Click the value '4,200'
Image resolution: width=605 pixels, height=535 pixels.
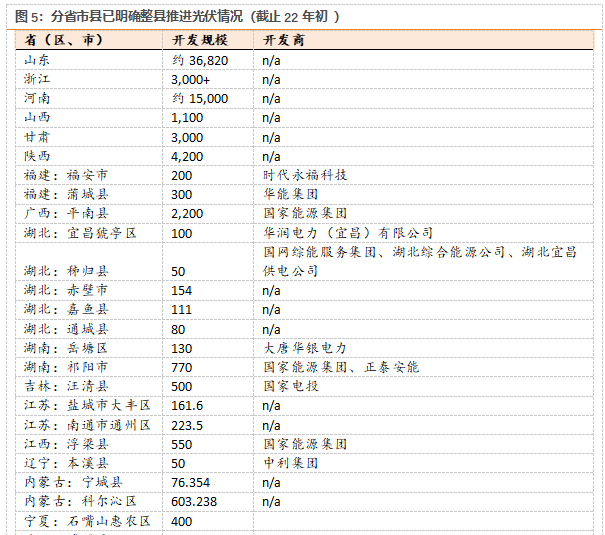tap(187, 157)
